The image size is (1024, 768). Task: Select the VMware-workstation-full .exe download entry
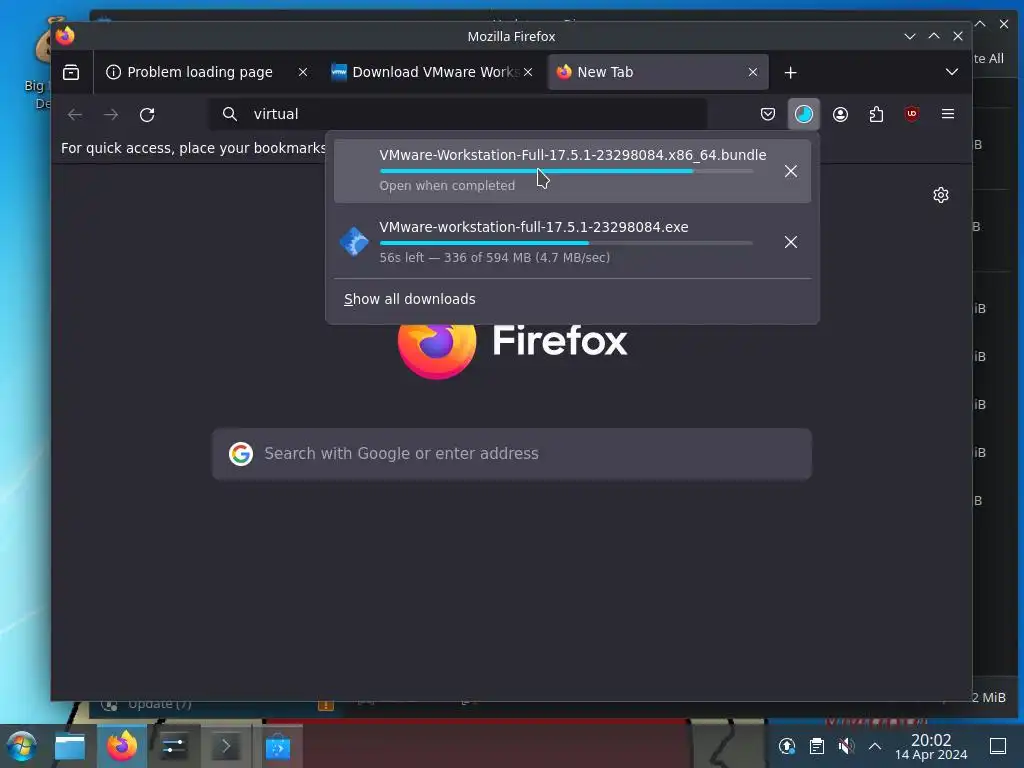coord(572,242)
